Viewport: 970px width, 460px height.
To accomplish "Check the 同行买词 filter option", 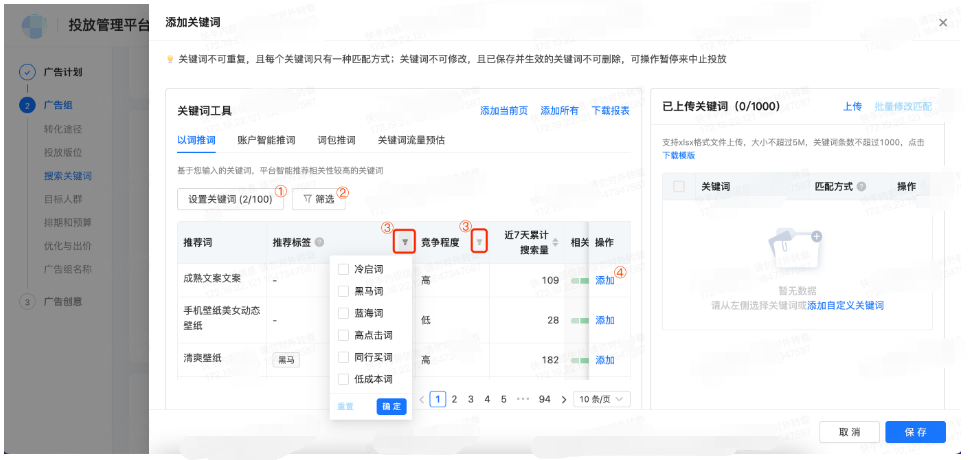I will pyautogui.click(x=343, y=357).
